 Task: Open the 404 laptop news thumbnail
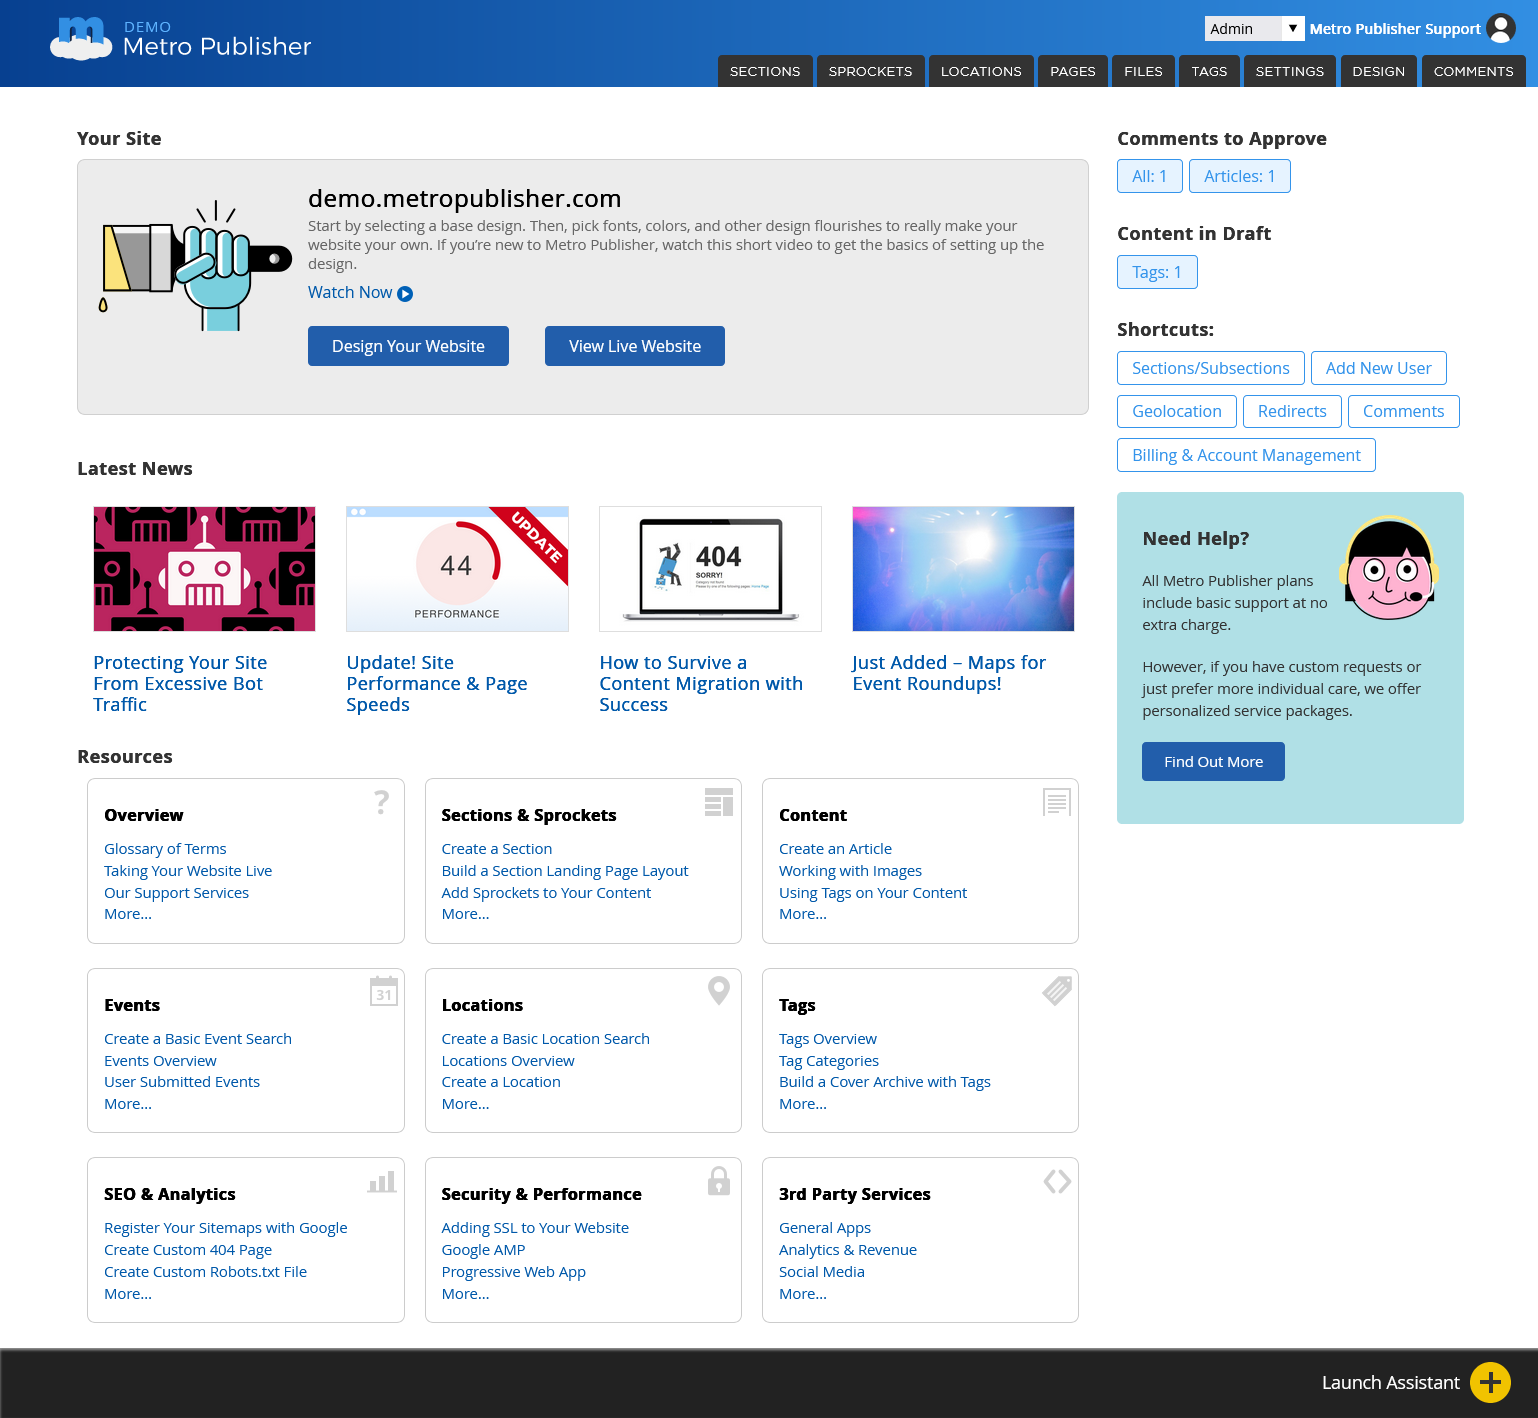(x=710, y=569)
